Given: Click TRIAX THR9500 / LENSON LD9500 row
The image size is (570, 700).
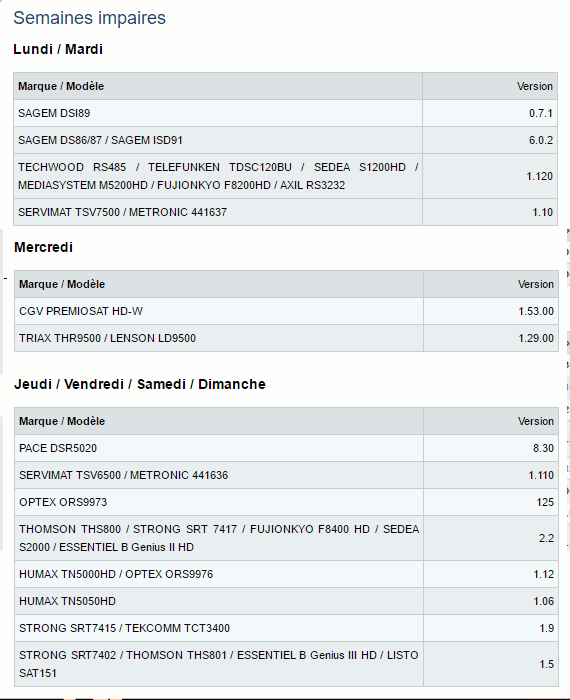Looking at the screenshot, I should coord(286,338).
